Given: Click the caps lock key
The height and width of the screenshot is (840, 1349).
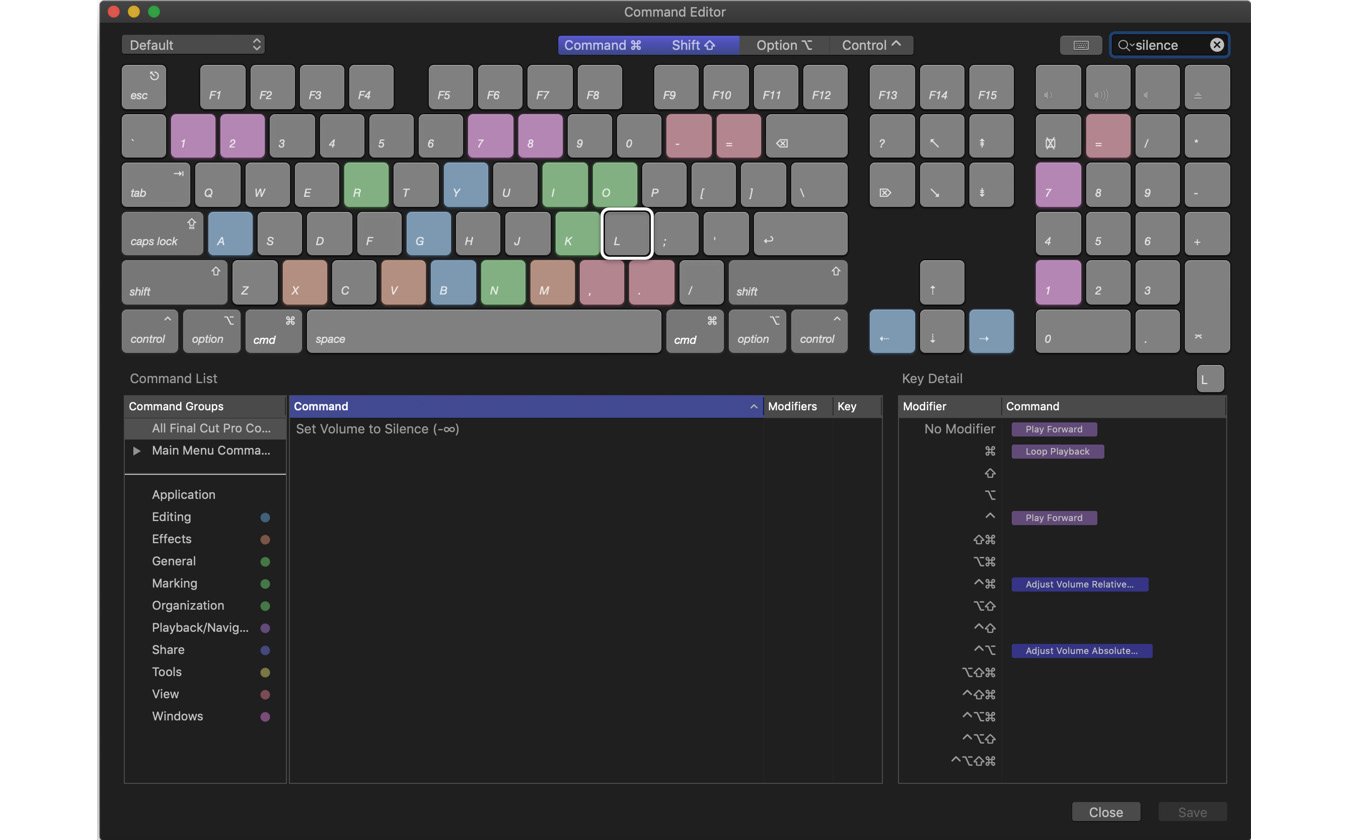Looking at the screenshot, I should click(163, 234).
